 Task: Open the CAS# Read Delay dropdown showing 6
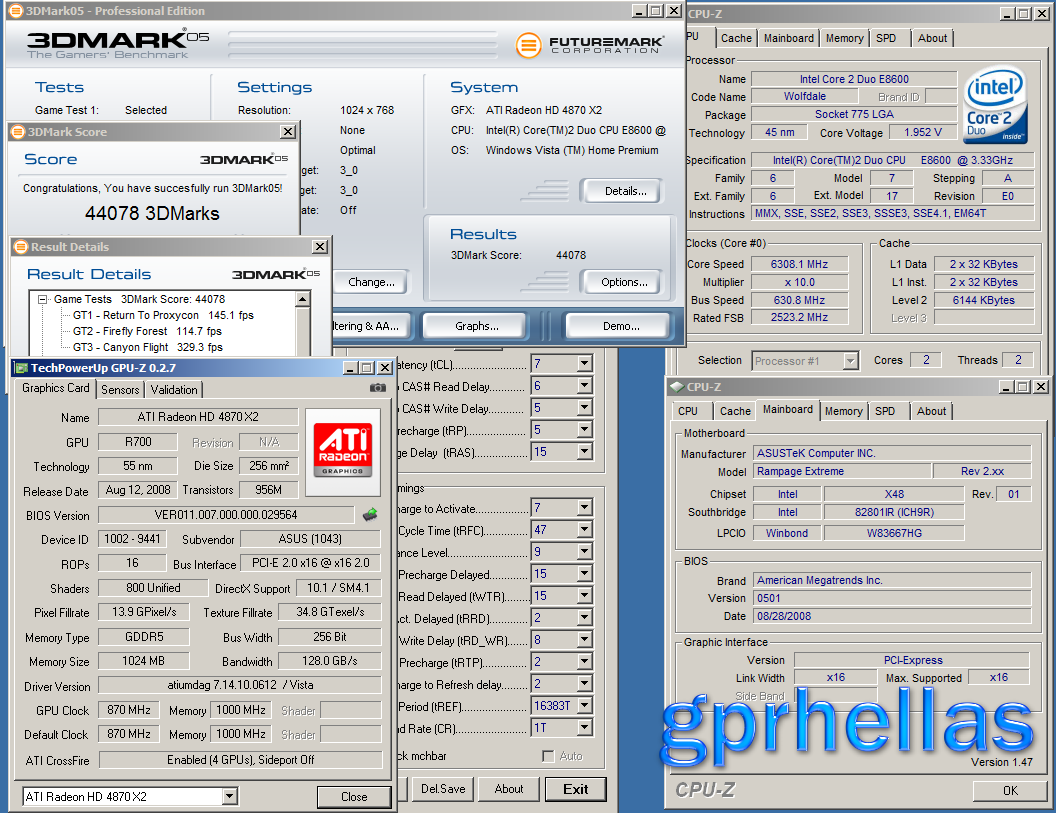[x=584, y=385]
